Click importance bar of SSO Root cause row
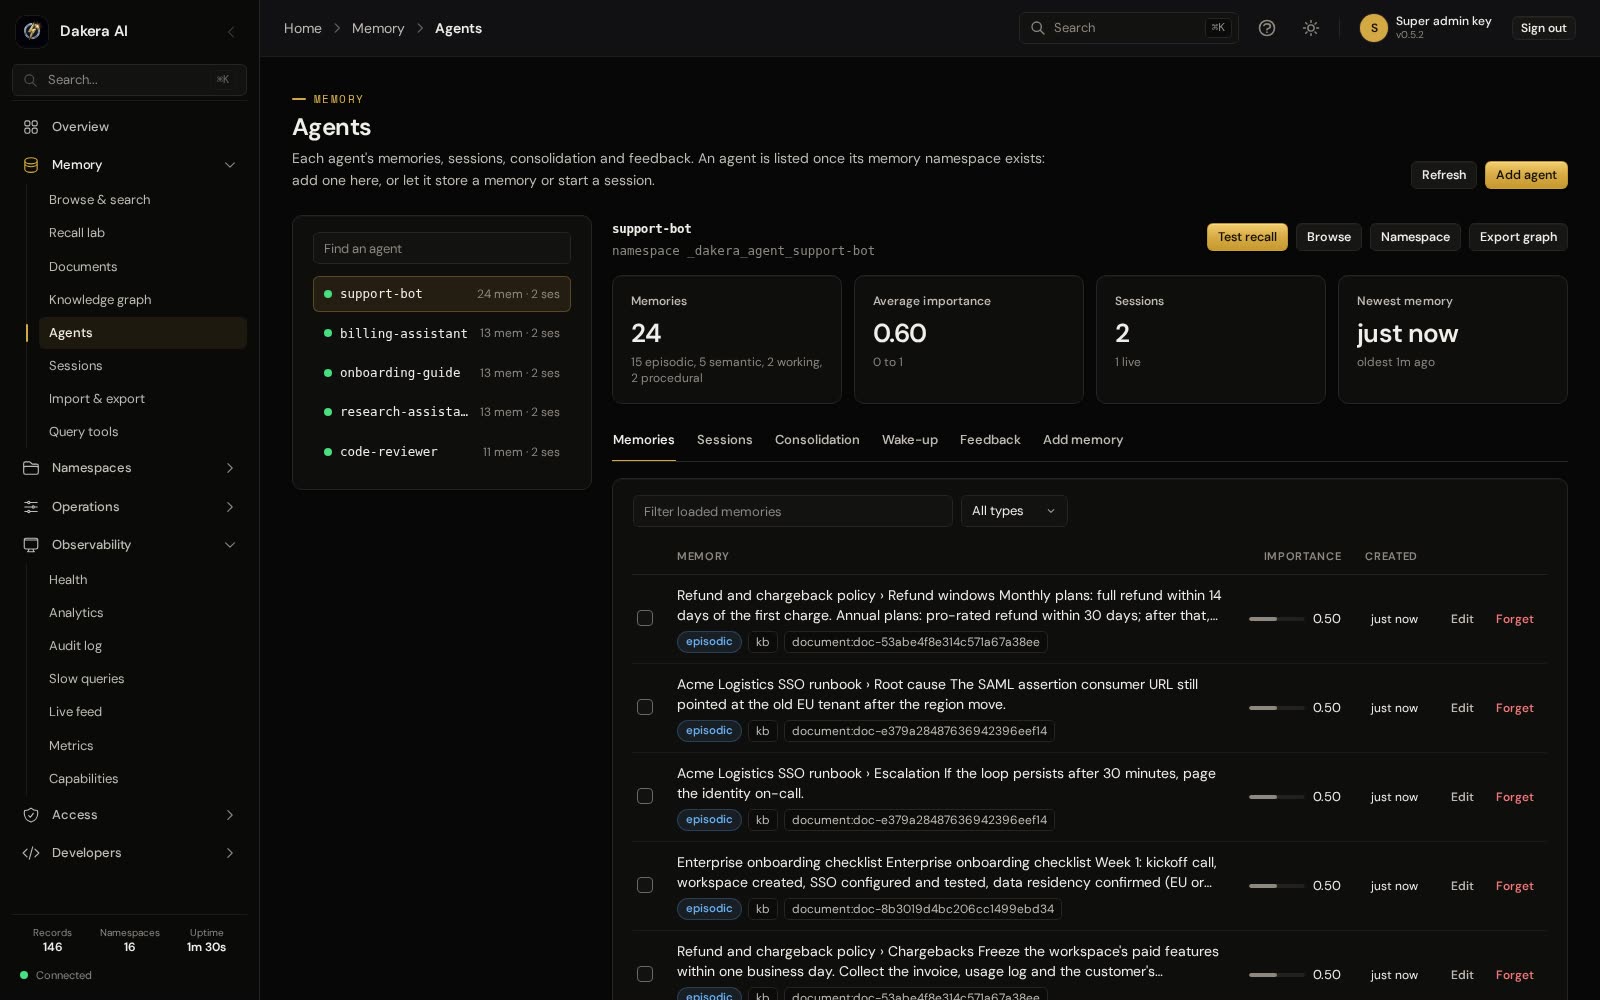This screenshot has width=1600, height=1000. (1277, 708)
